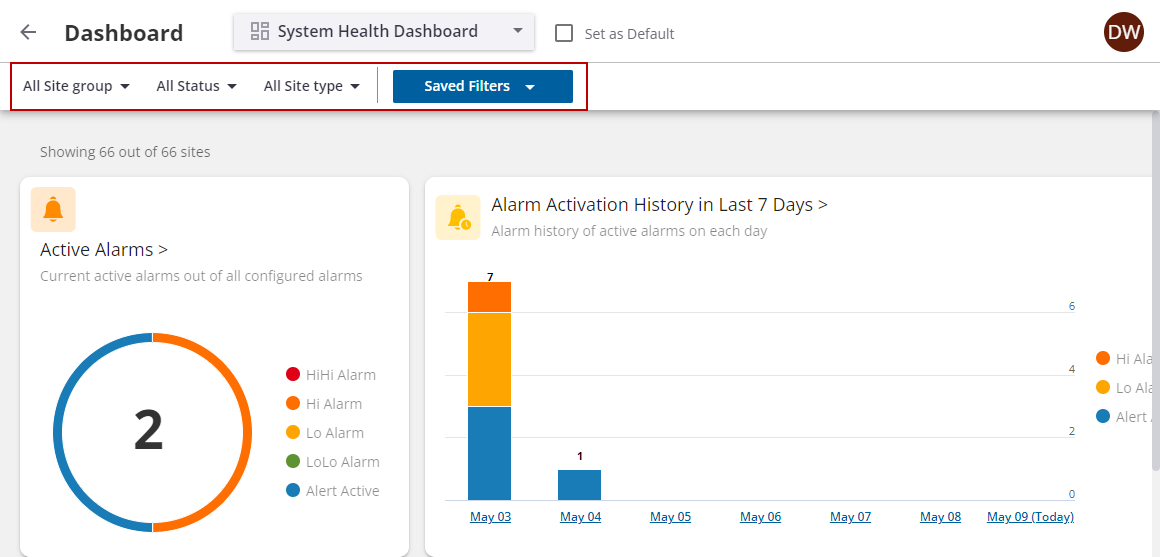Click the Active Alarms bell icon
The width and height of the screenshot is (1160, 557).
coord(53,210)
